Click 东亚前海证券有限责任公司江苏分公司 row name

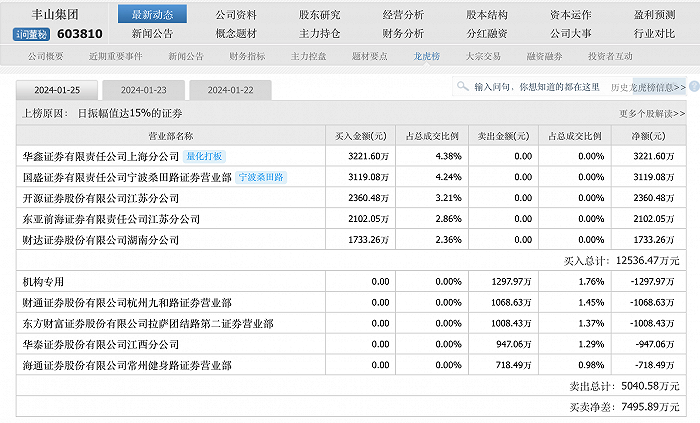[x=111, y=219]
